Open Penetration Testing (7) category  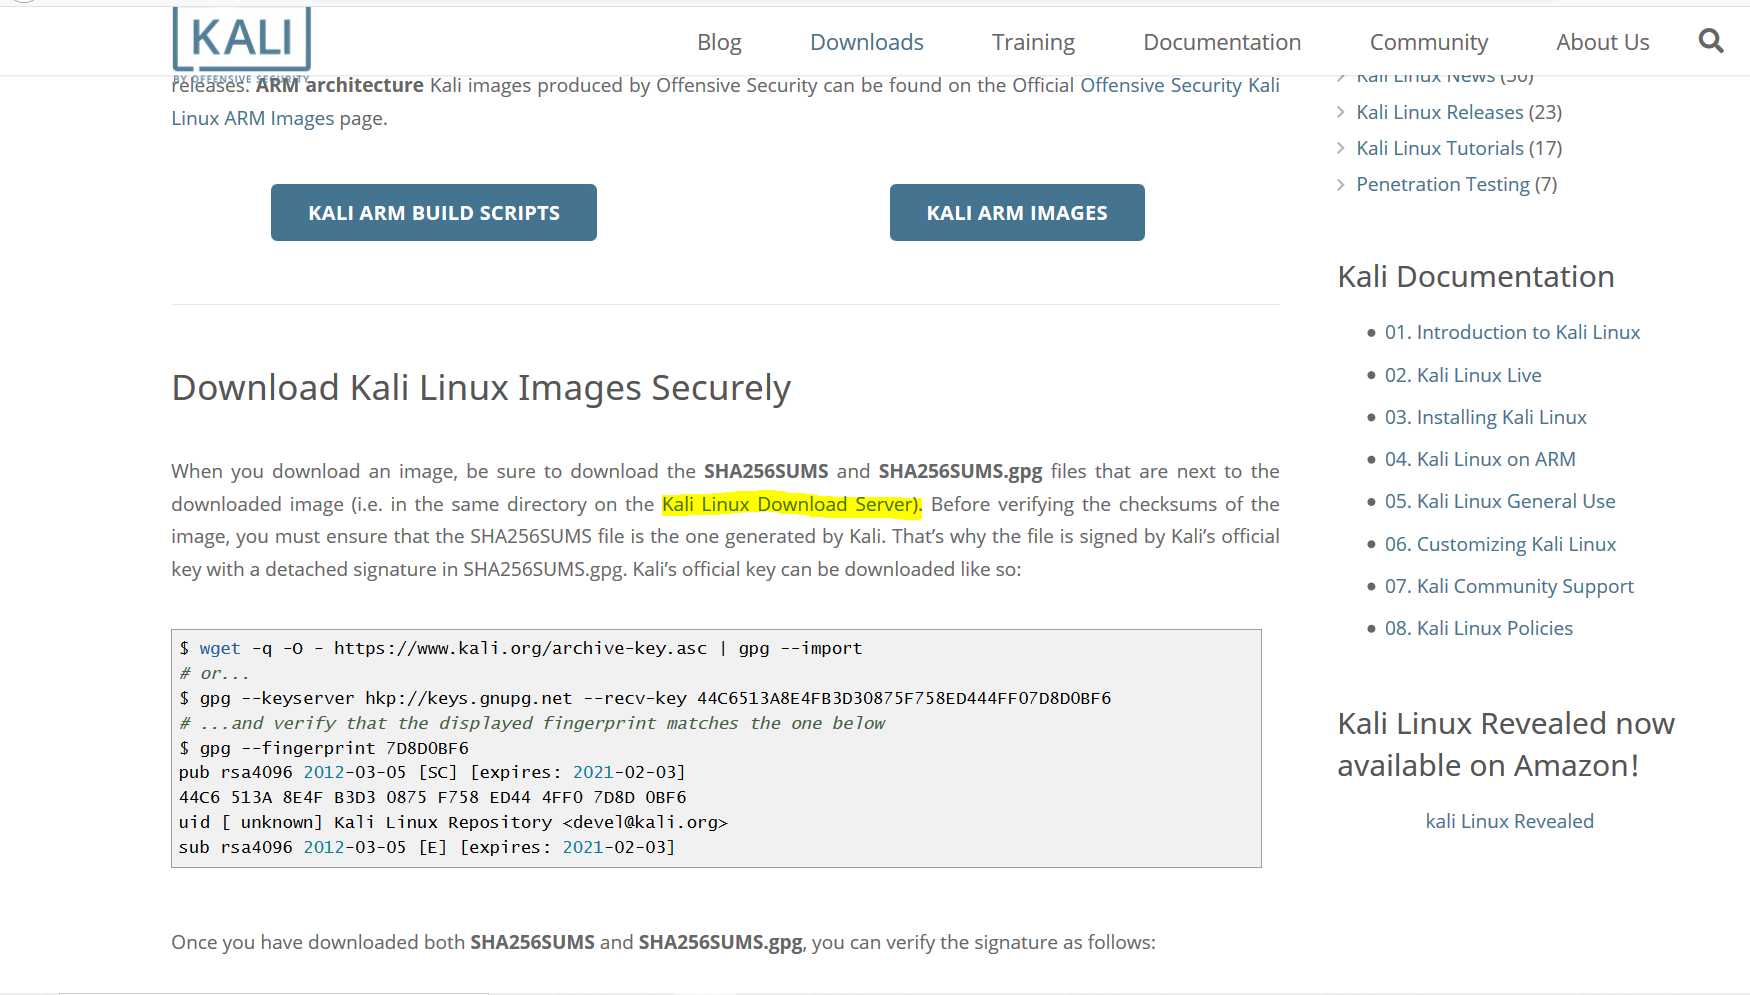coord(1457,184)
